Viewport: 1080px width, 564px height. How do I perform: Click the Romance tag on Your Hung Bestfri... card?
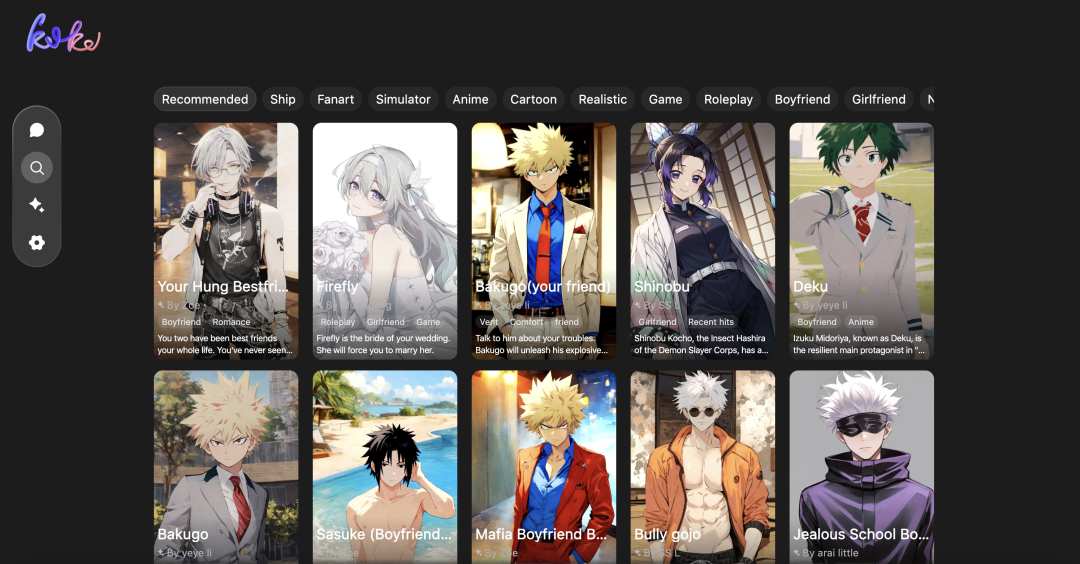click(x=231, y=322)
